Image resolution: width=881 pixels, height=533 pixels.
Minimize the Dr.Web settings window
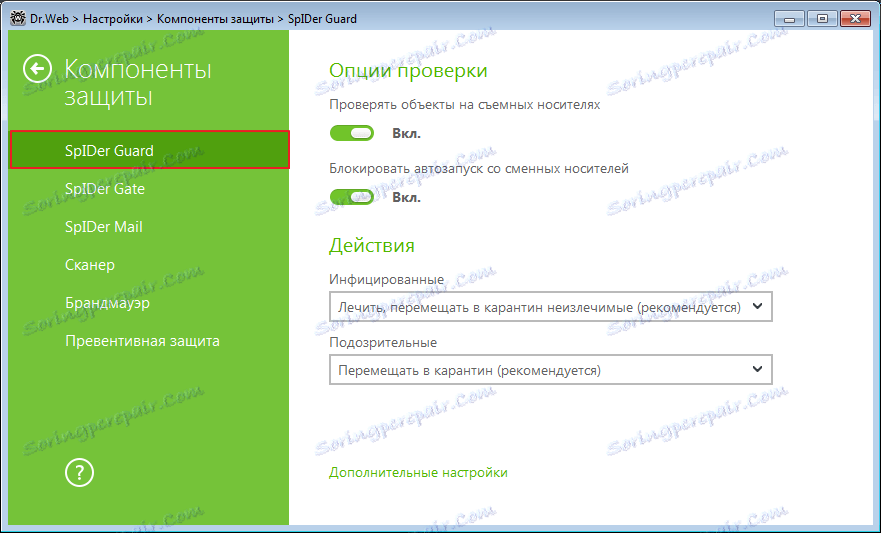click(789, 19)
